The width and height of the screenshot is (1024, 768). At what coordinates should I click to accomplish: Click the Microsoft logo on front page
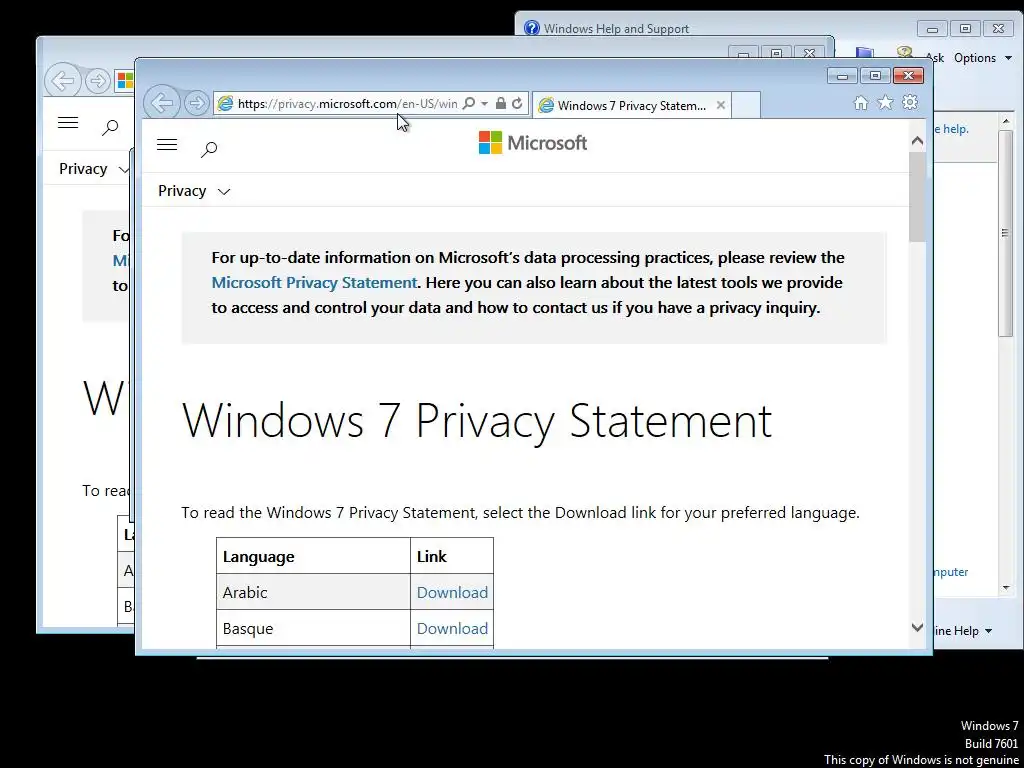point(533,142)
